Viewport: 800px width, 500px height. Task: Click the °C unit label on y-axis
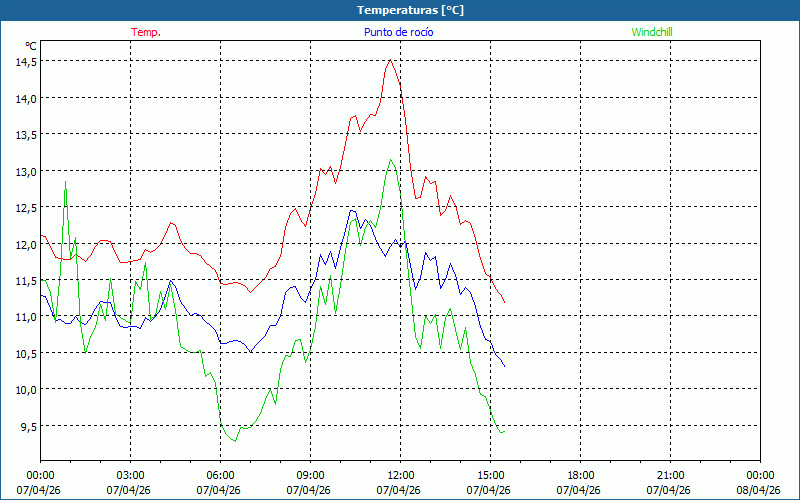[31, 46]
